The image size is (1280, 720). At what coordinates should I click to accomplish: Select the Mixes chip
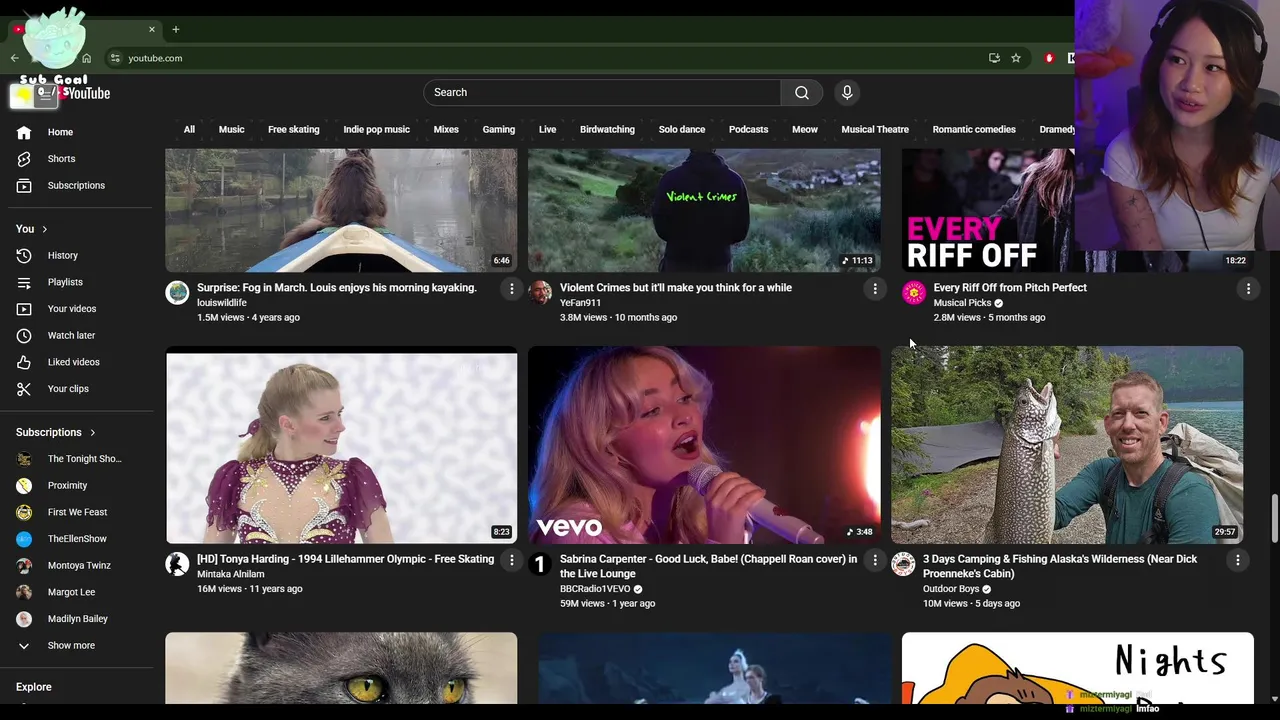click(x=446, y=129)
